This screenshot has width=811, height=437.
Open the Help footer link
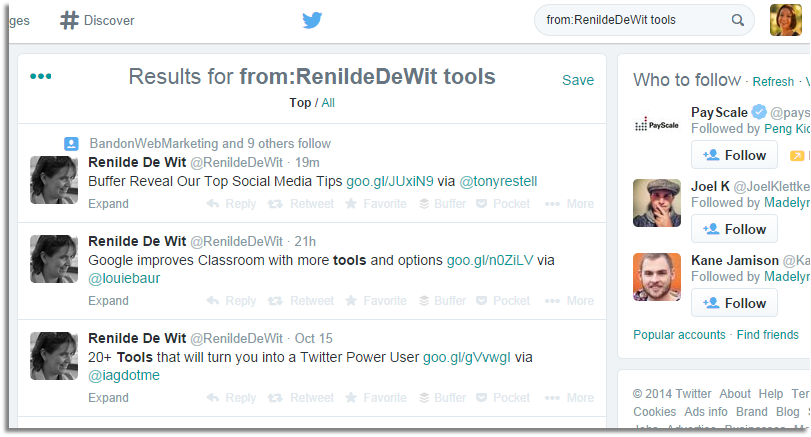click(771, 394)
